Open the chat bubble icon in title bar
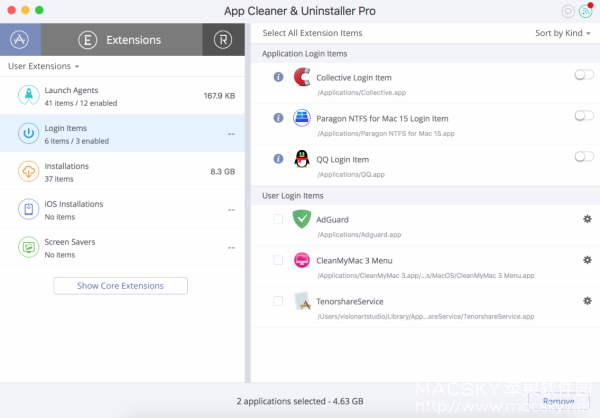This screenshot has height=418, width=600. (x=568, y=11)
